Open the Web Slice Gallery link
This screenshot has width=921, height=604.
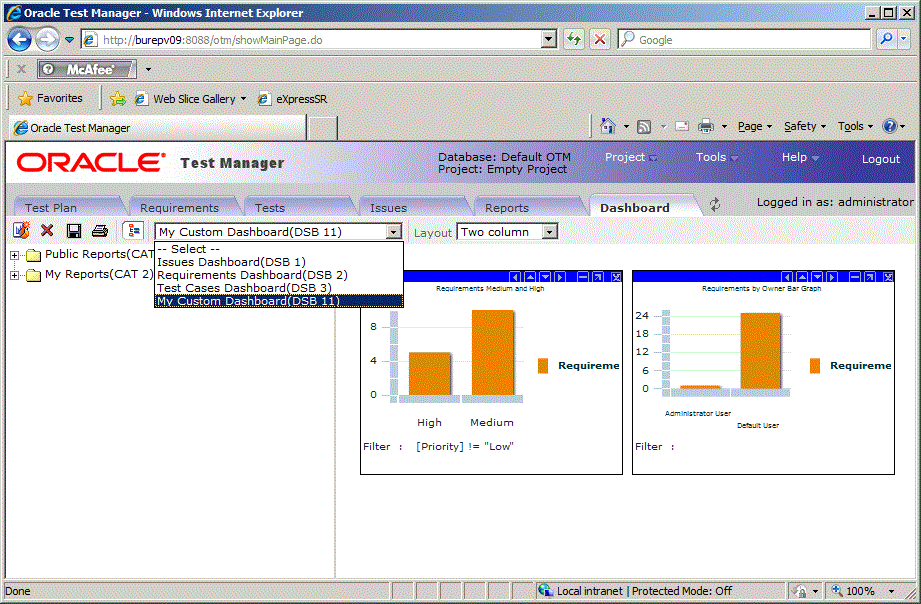(190, 99)
